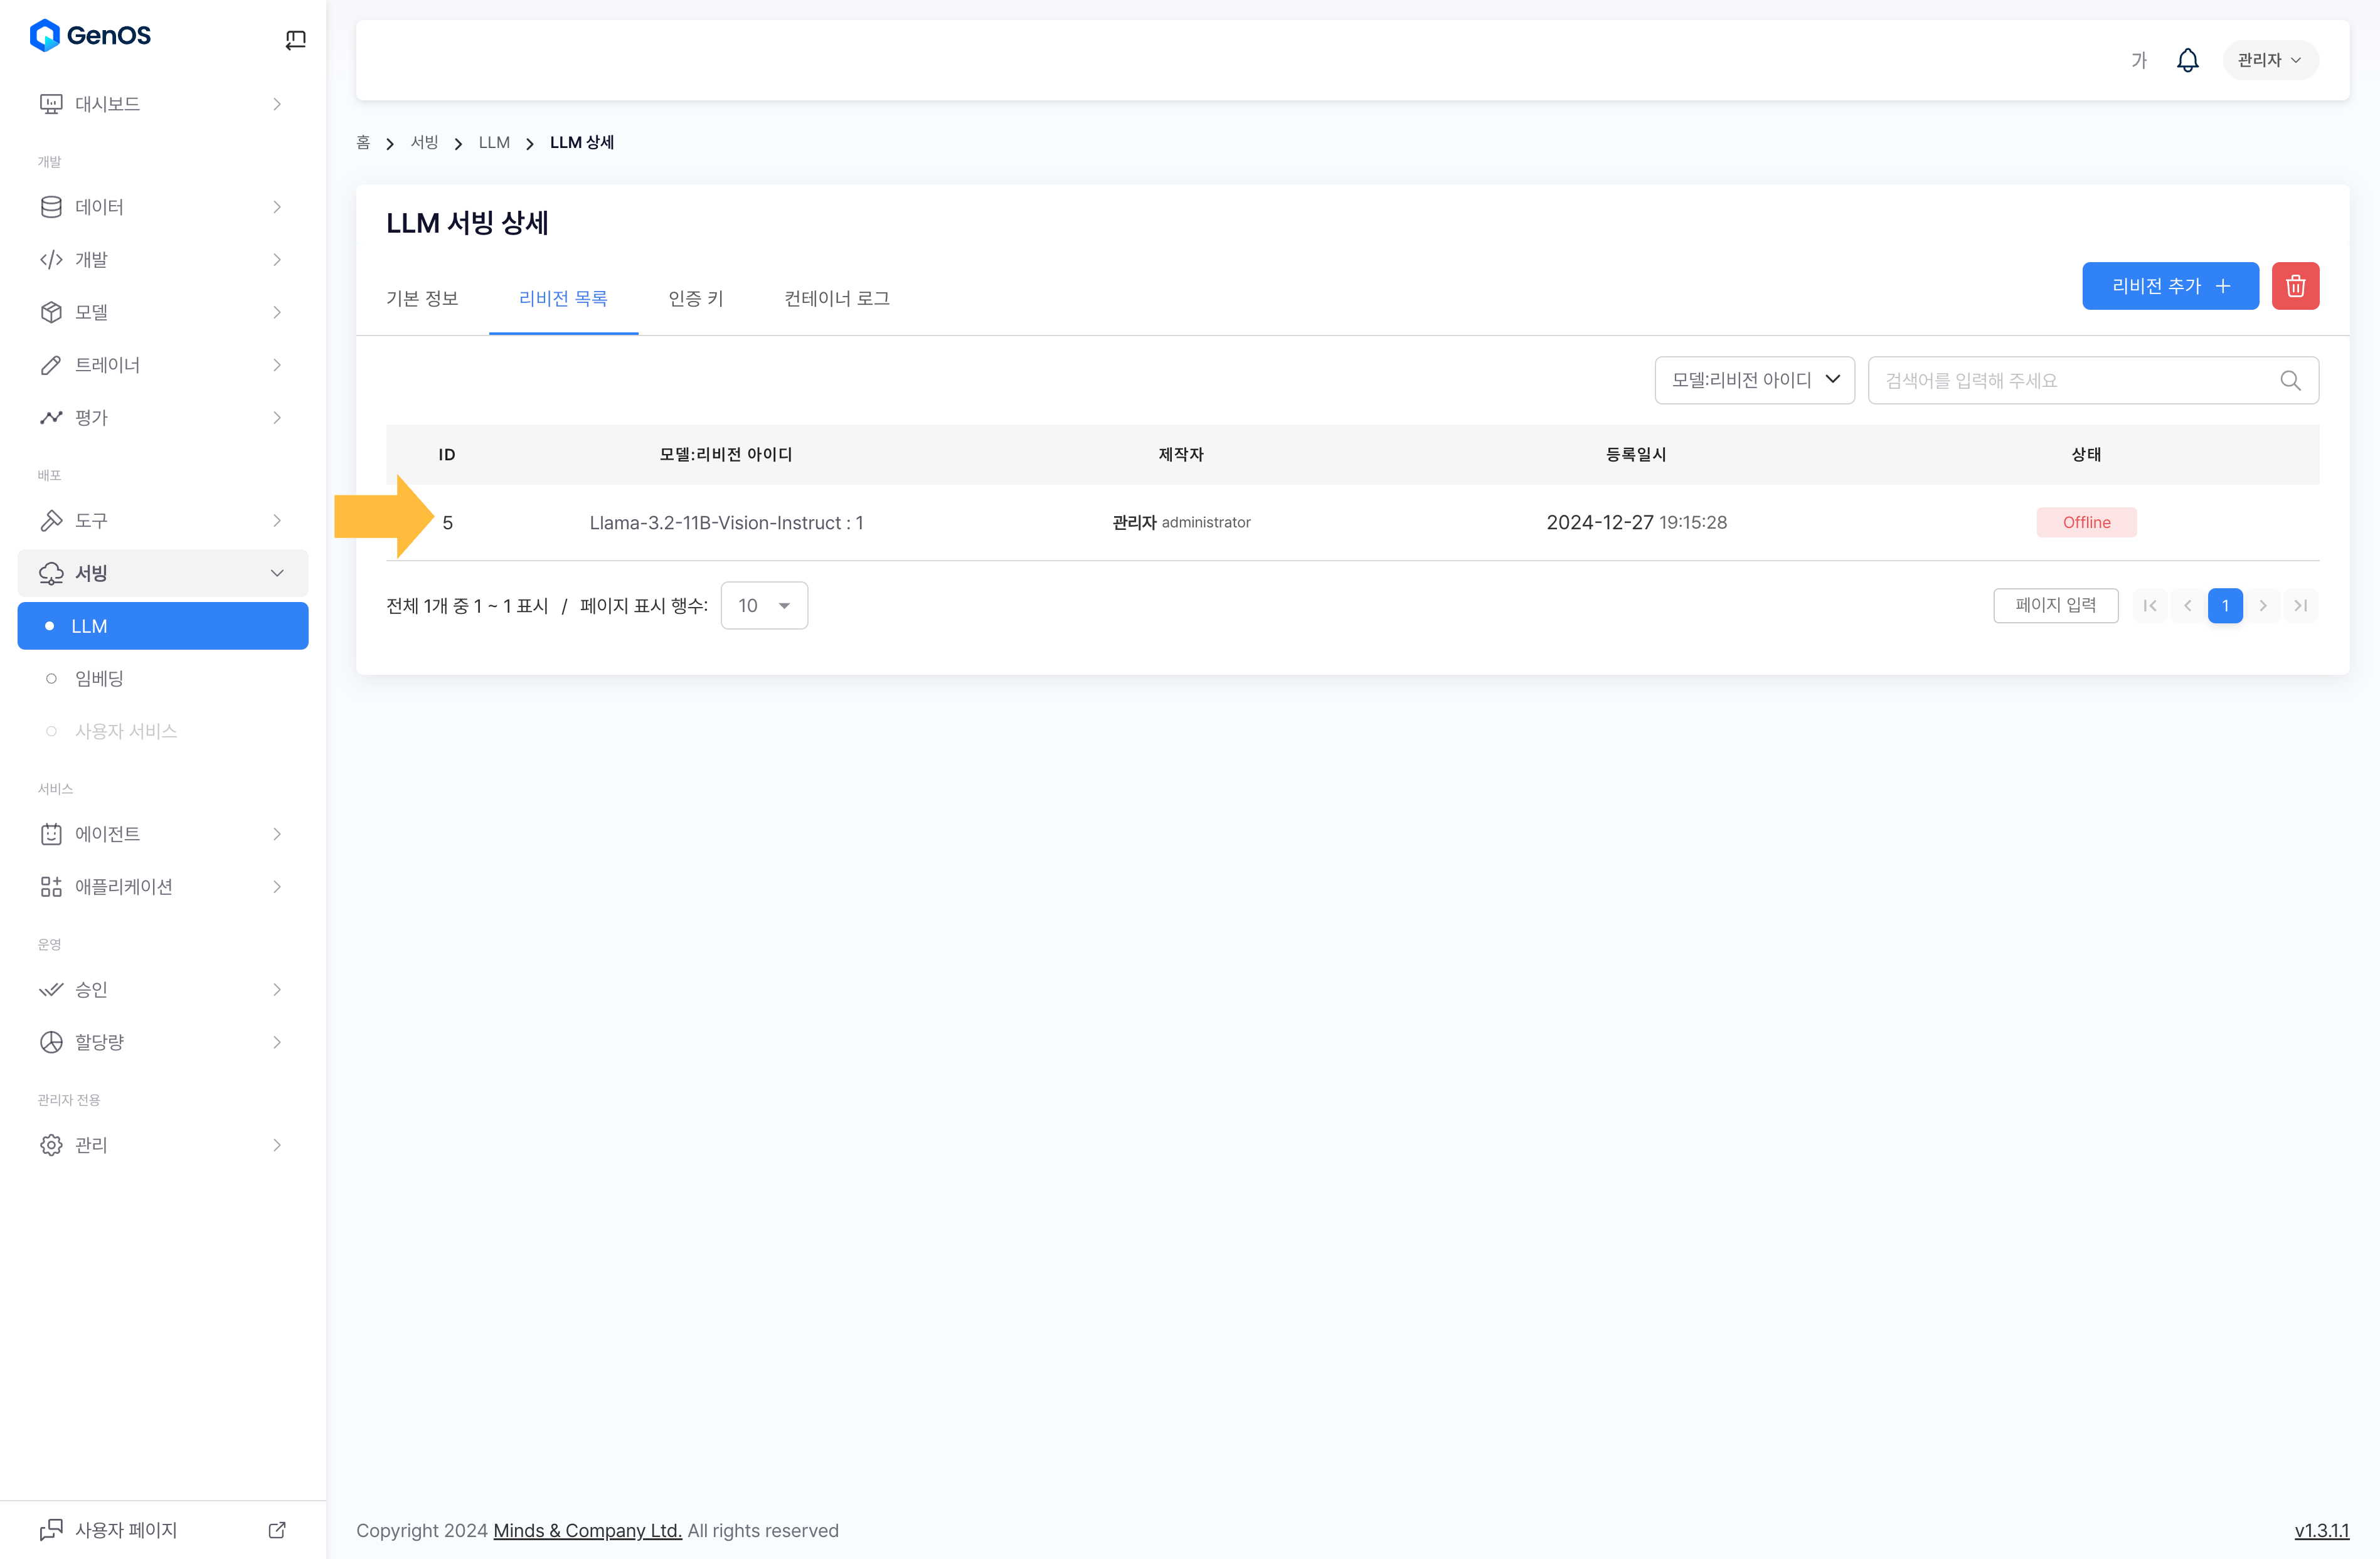Click the GenOS logo
This screenshot has width=2380, height=1559.
tap(90, 36)
